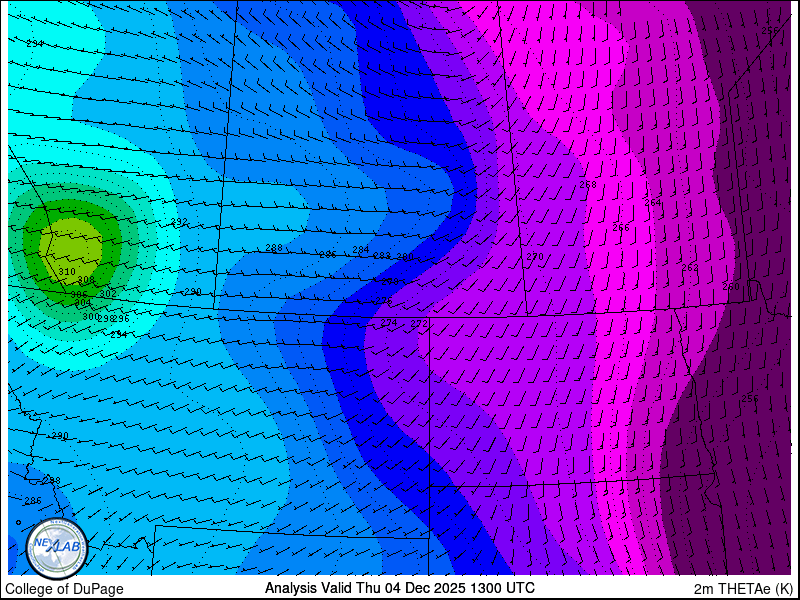Viewport: 800px width, 600px height.
Task: Click the 272 contour label
Action: [x=419, y=323]
